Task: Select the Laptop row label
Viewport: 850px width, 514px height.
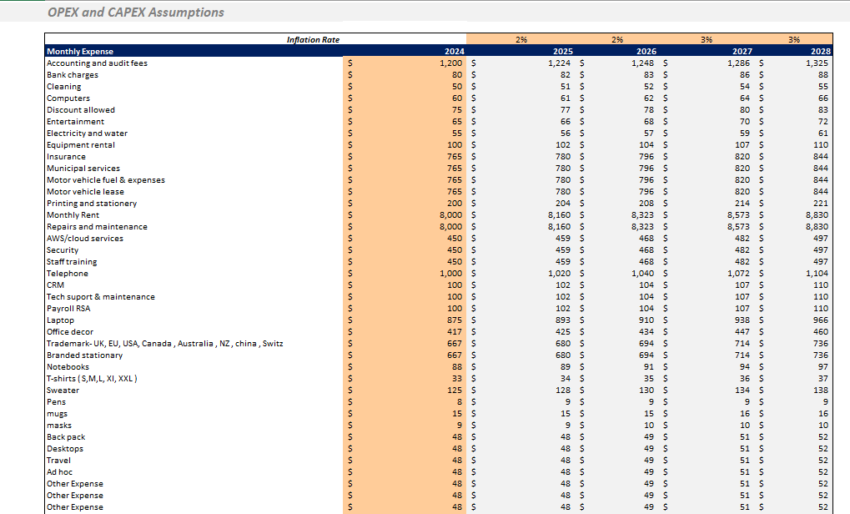Action: tap(60, 320)
